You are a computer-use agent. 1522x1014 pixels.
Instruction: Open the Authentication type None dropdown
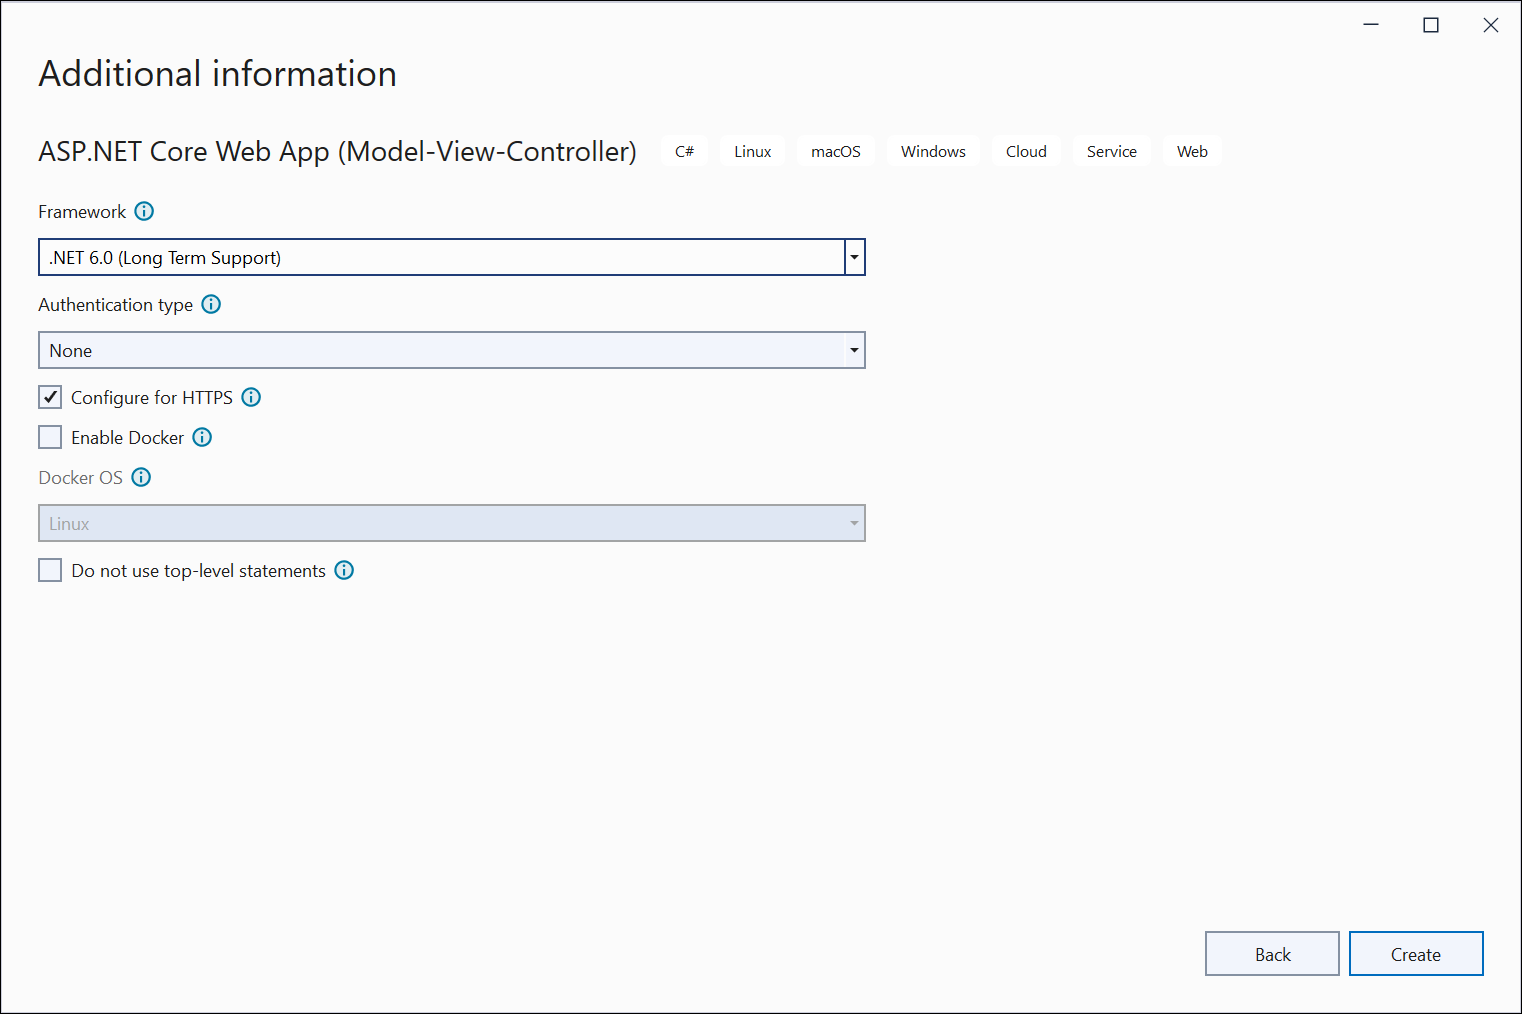point(451,350)
